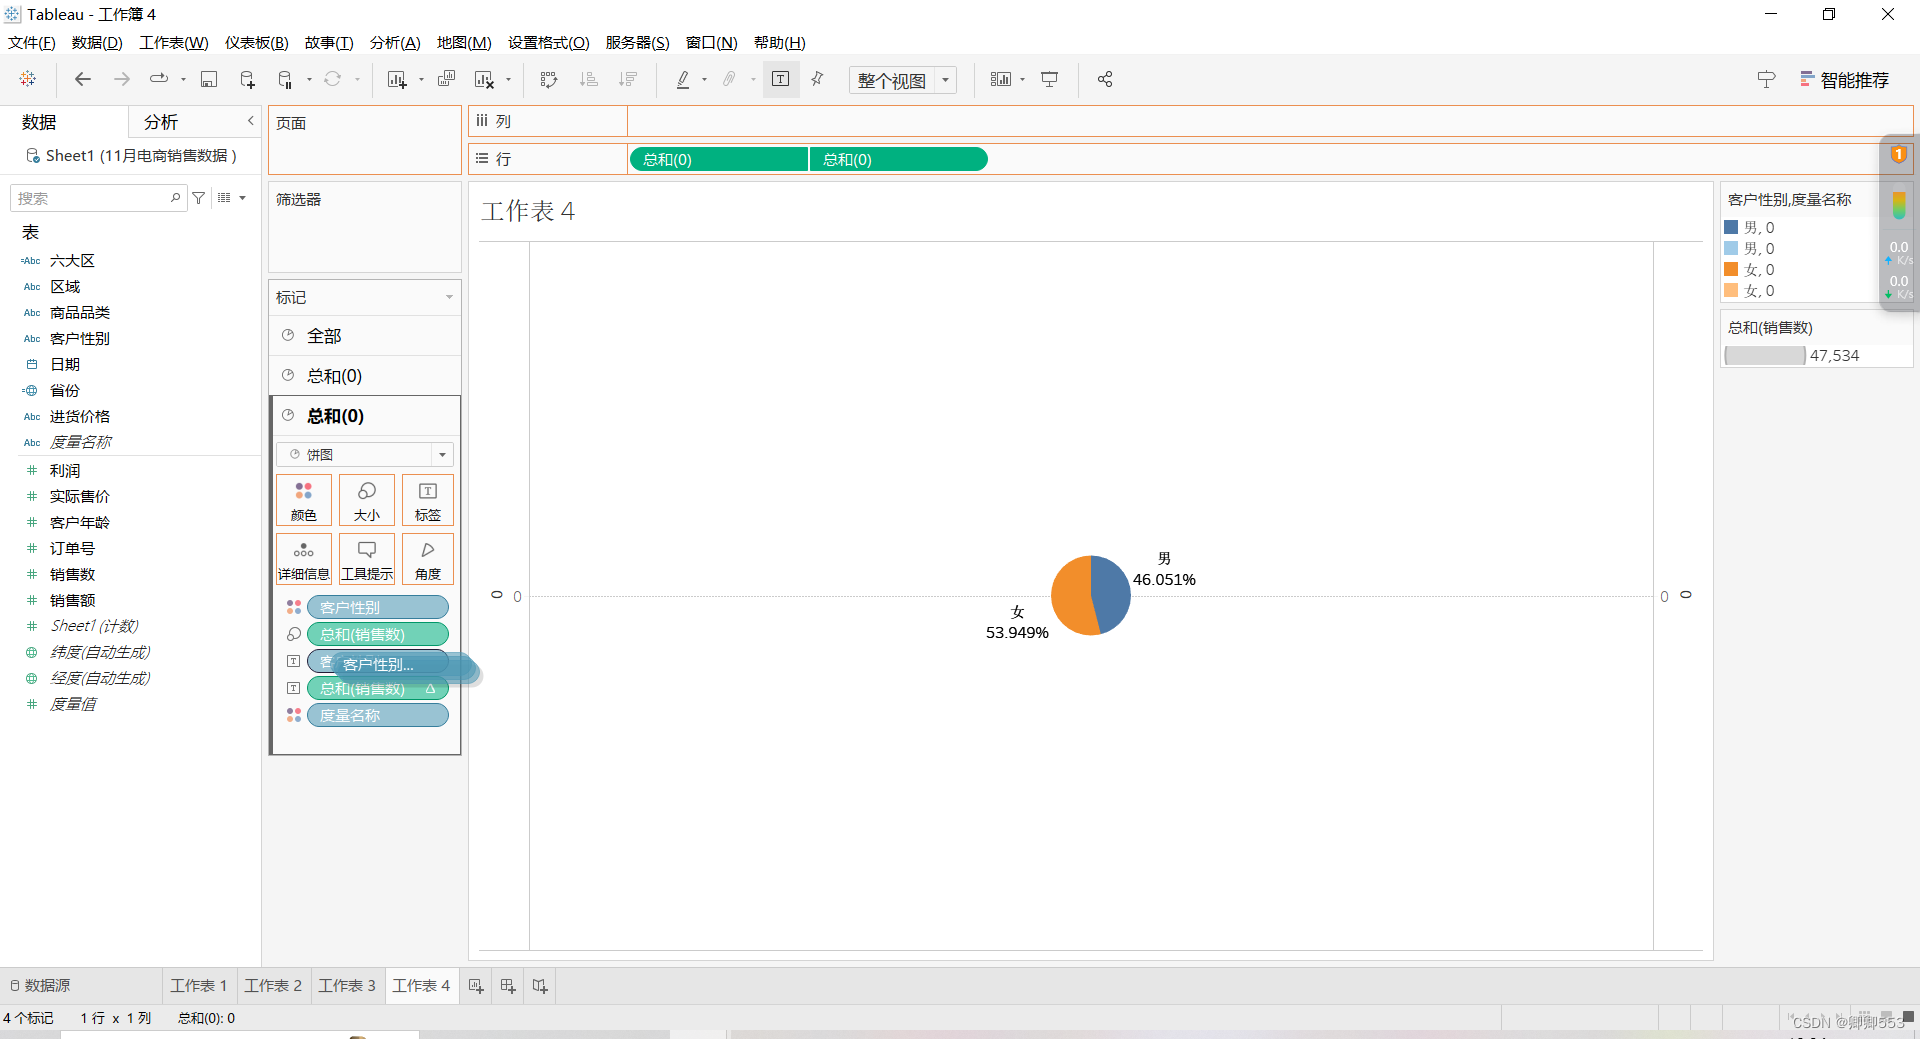The height and width of the screenshot is (1039, 1920).
Task: Click the pause auto updates icon
Action: 286,79
